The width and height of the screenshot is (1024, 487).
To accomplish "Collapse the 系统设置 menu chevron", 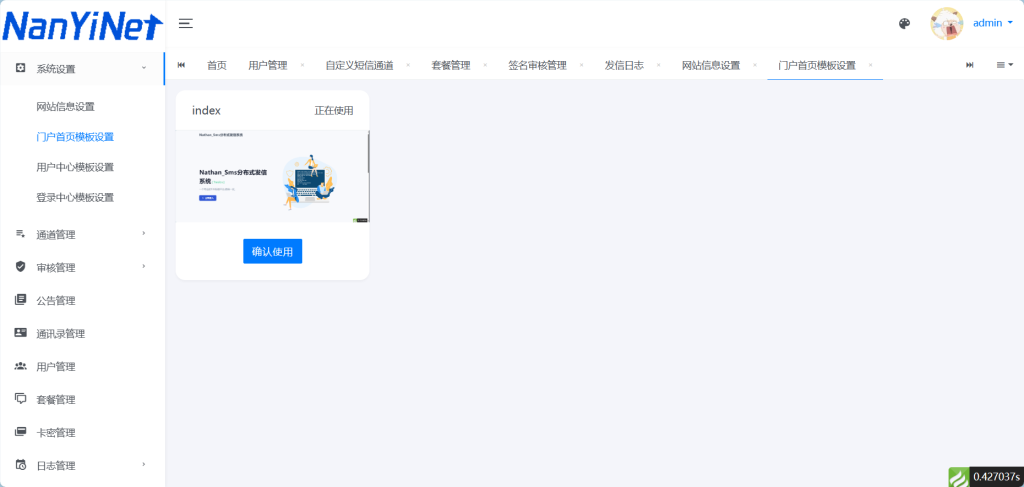I will click(x=143, y=68).
